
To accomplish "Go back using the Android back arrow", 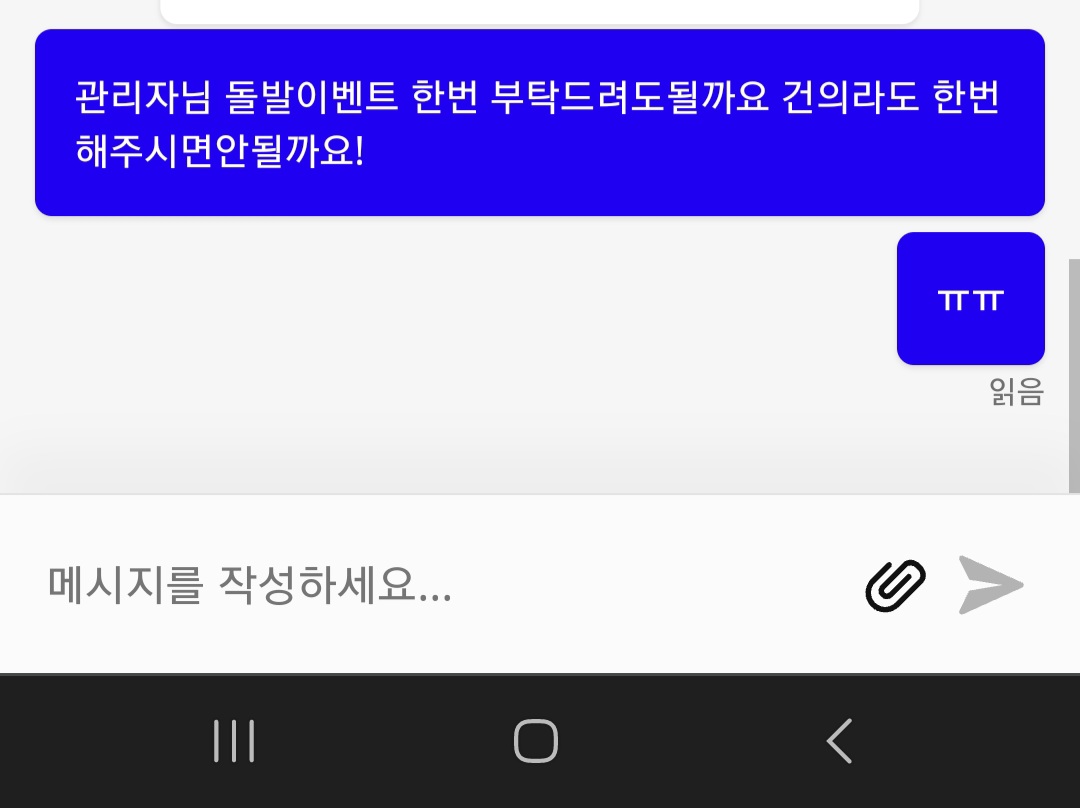I will [840, 741].
